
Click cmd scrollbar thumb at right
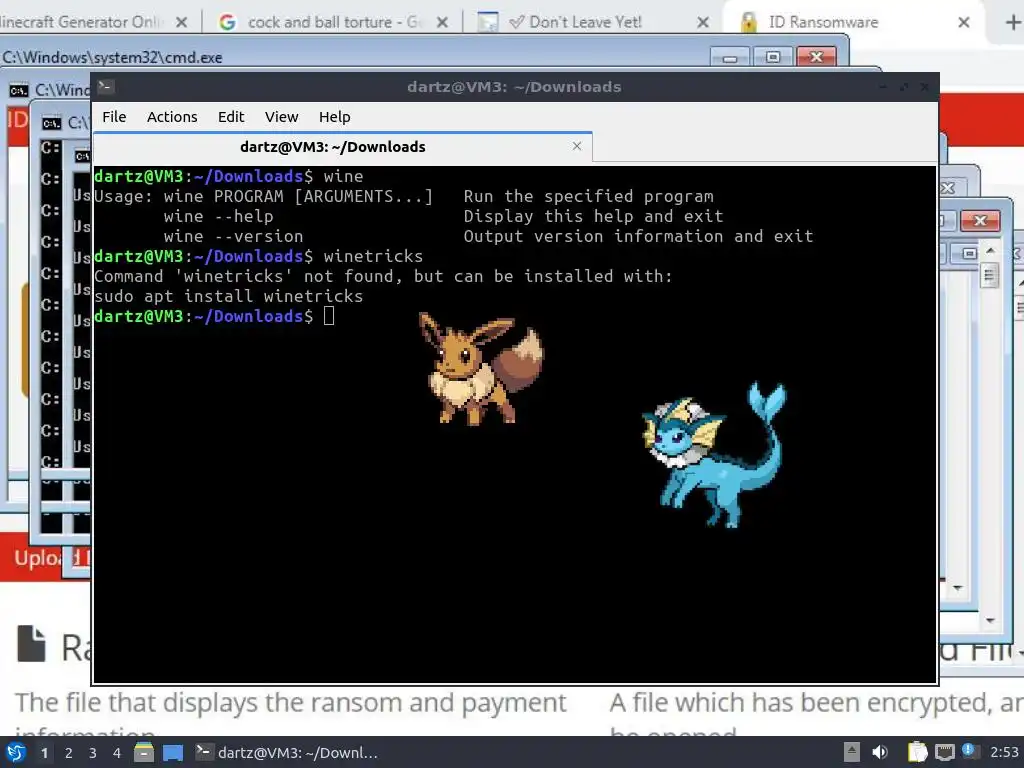[990, 275]
